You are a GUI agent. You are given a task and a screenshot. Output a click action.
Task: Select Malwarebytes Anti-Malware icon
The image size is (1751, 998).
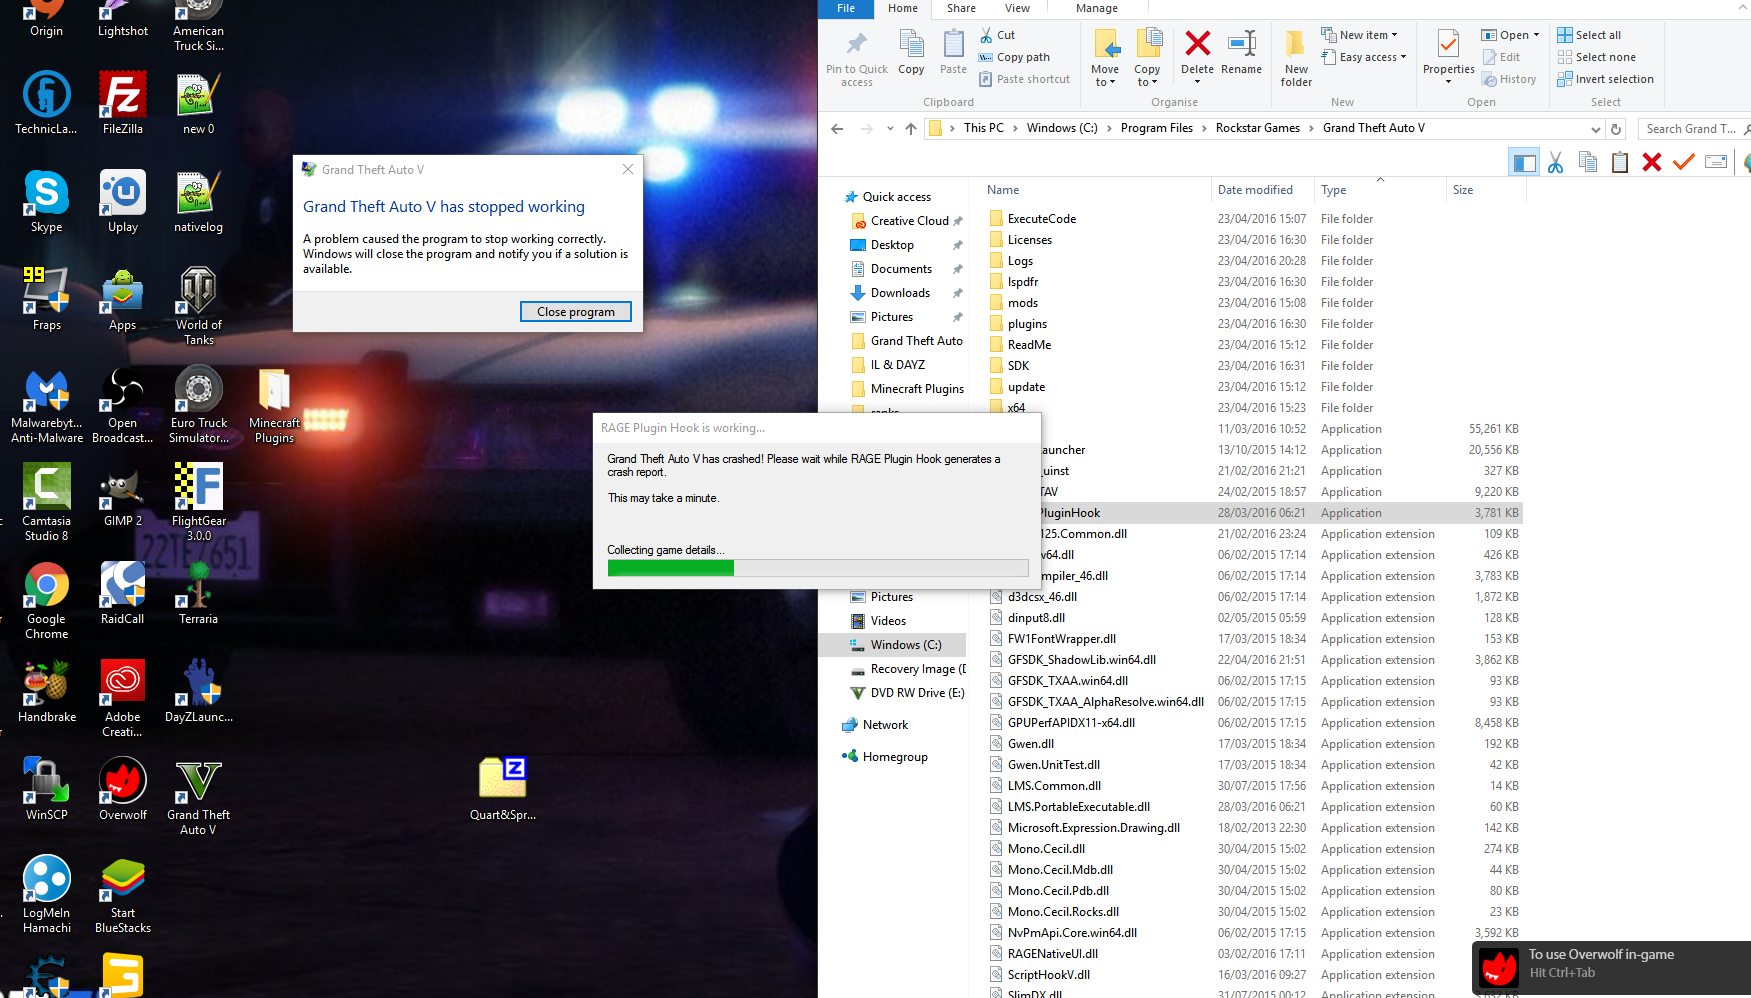[47, 404]
